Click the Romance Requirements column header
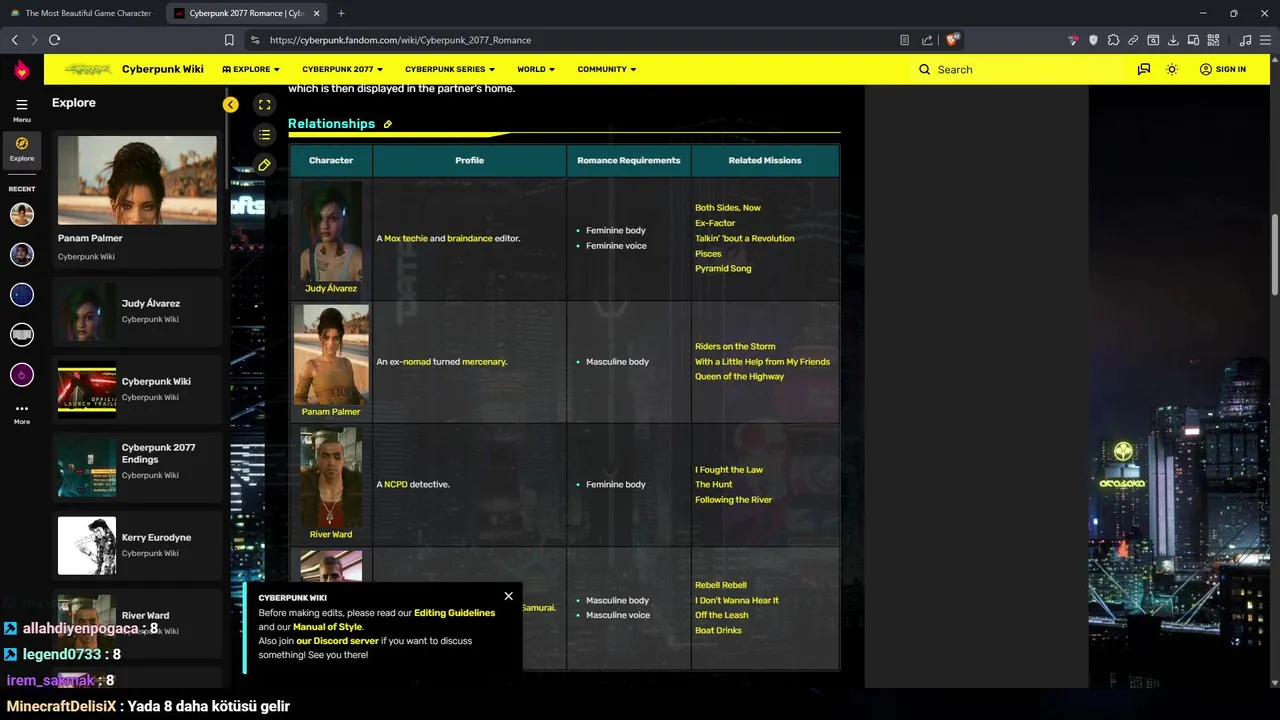The height and width of the screenshot is (720, 1280). tap(629, 160)
